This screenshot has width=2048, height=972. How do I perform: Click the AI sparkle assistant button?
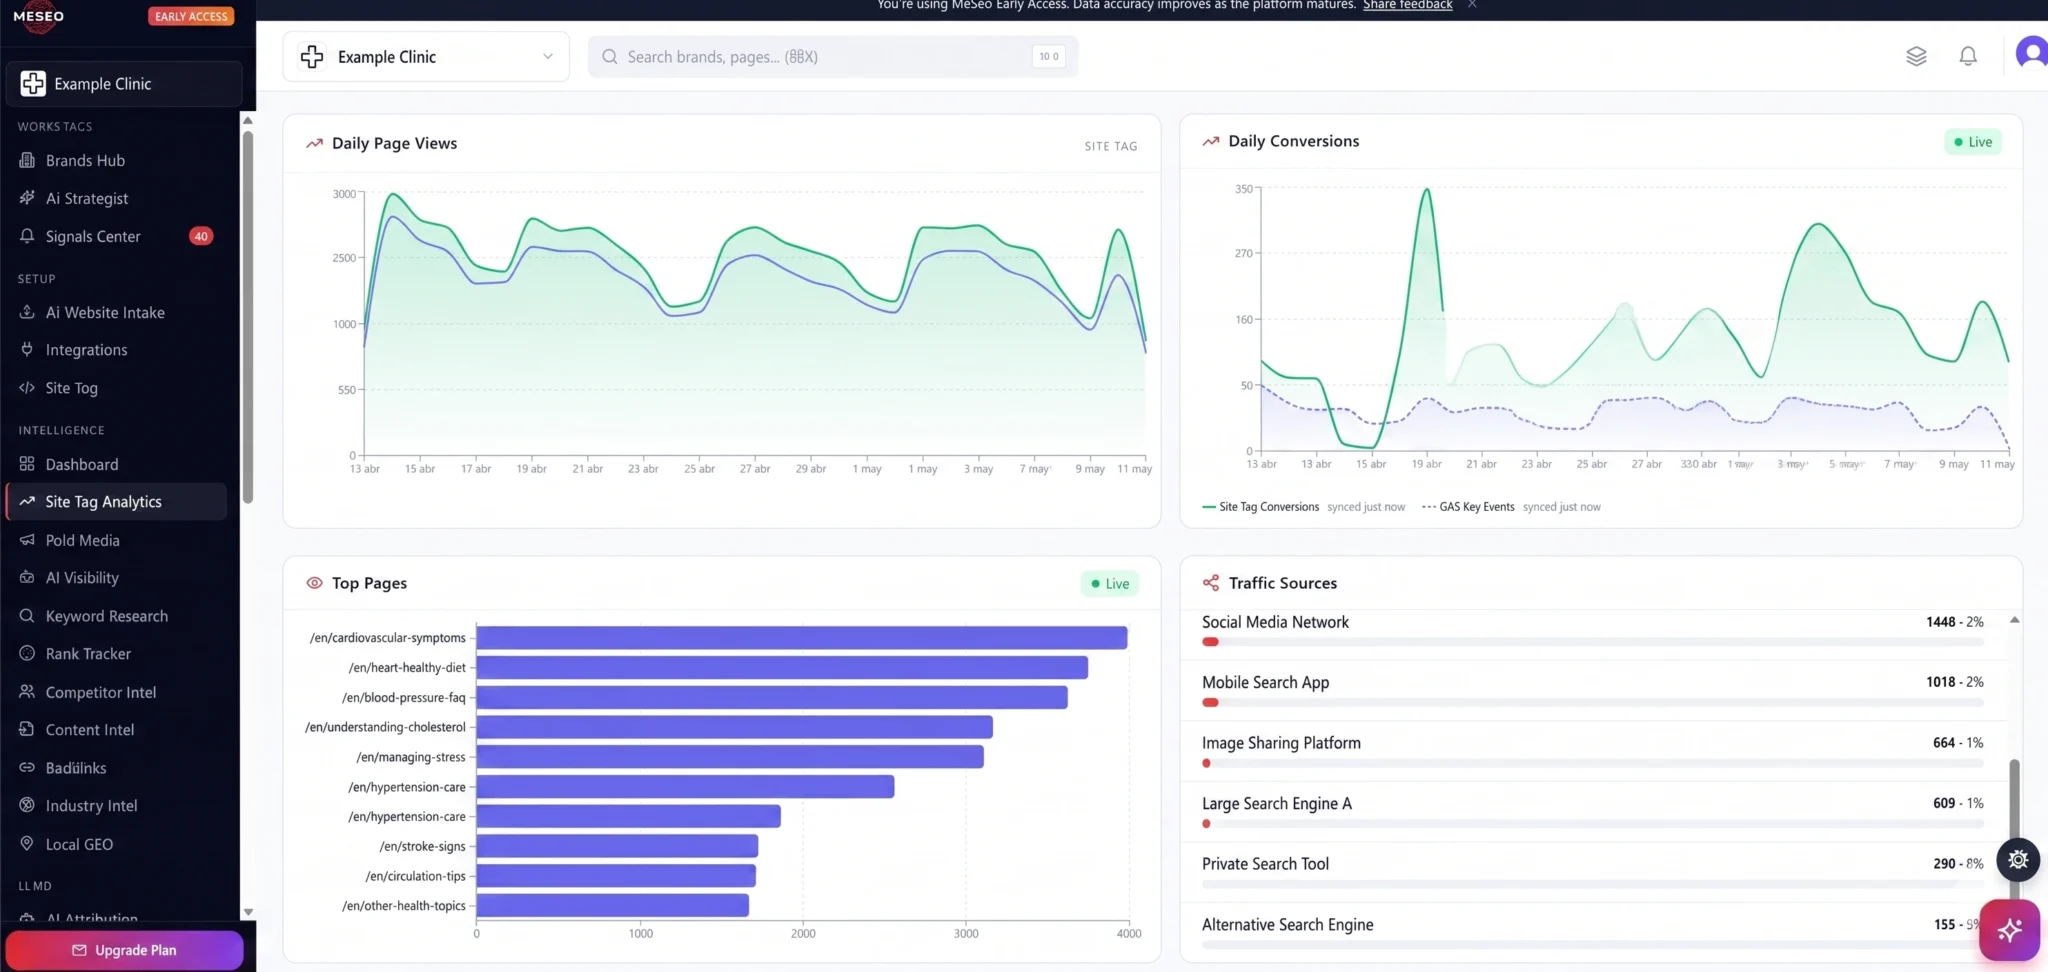[x=2009, y=930]
